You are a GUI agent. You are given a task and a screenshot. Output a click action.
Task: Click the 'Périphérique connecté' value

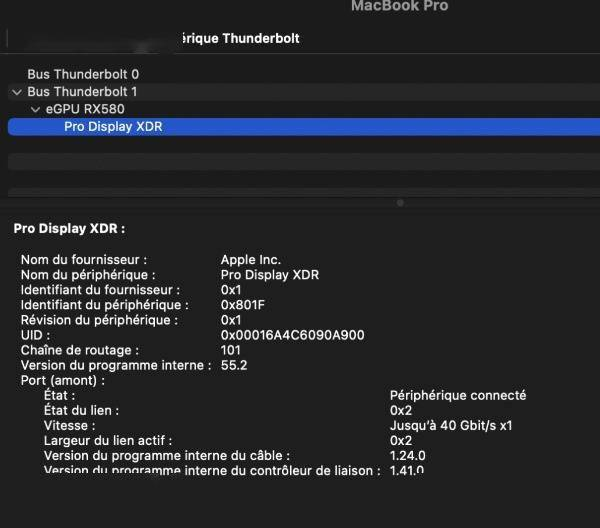point(458,396)
